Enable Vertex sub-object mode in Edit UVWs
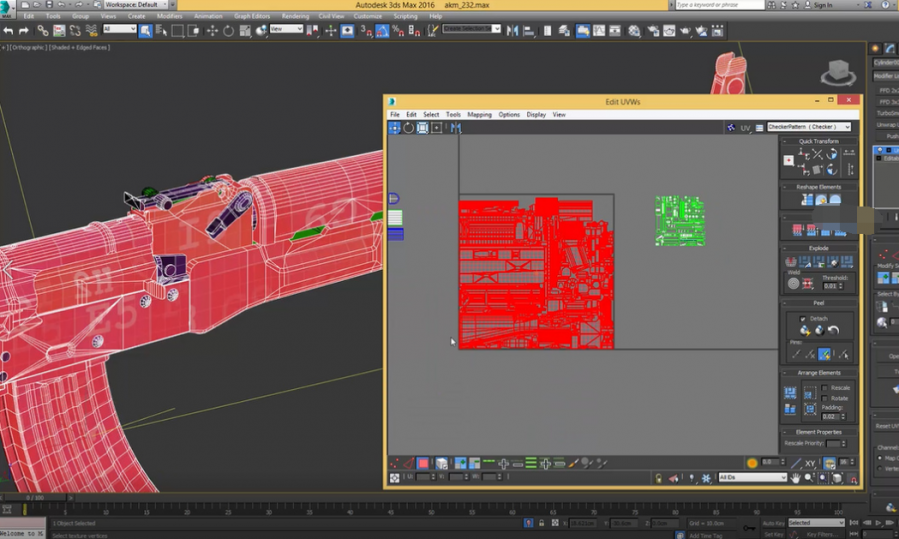The width and height of the screenshot is (899, 539). click(394, 463)
